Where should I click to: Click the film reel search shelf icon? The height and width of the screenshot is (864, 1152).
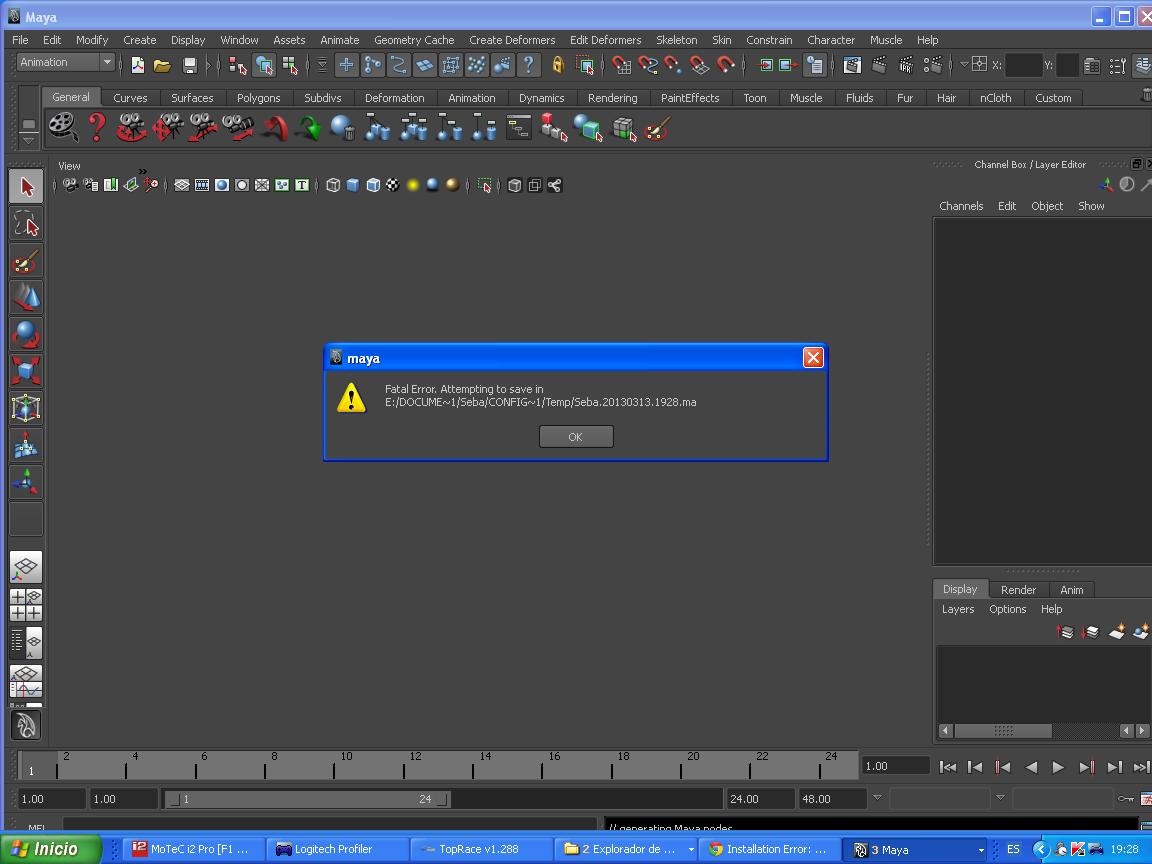point(63,128)
